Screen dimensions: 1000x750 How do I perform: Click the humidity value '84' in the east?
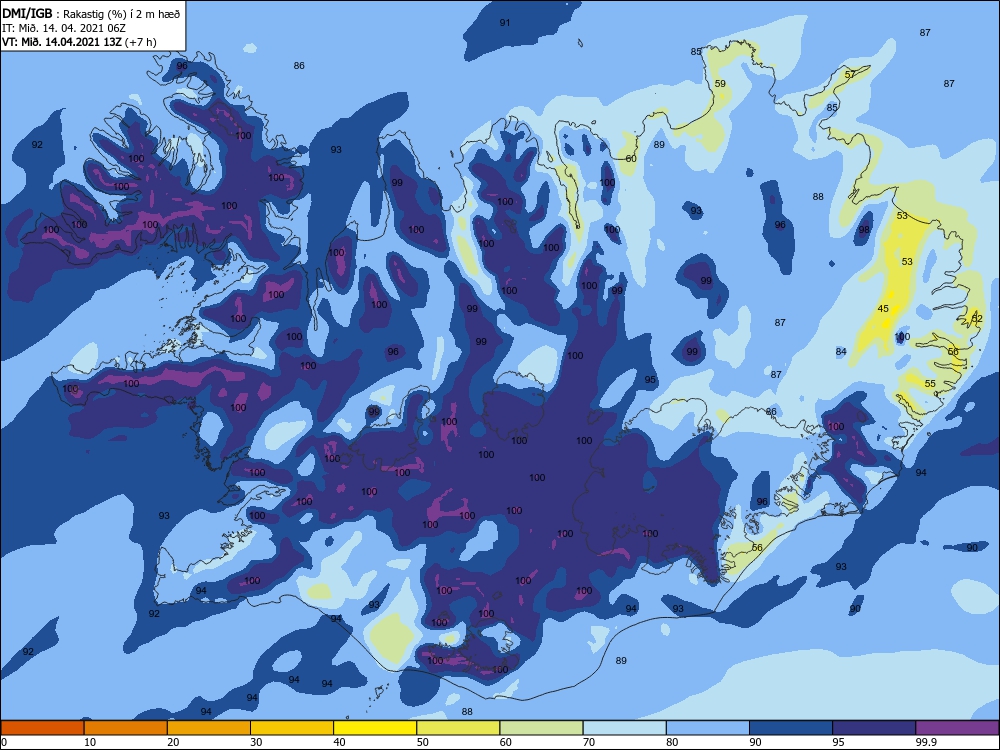tap(841, 352)
